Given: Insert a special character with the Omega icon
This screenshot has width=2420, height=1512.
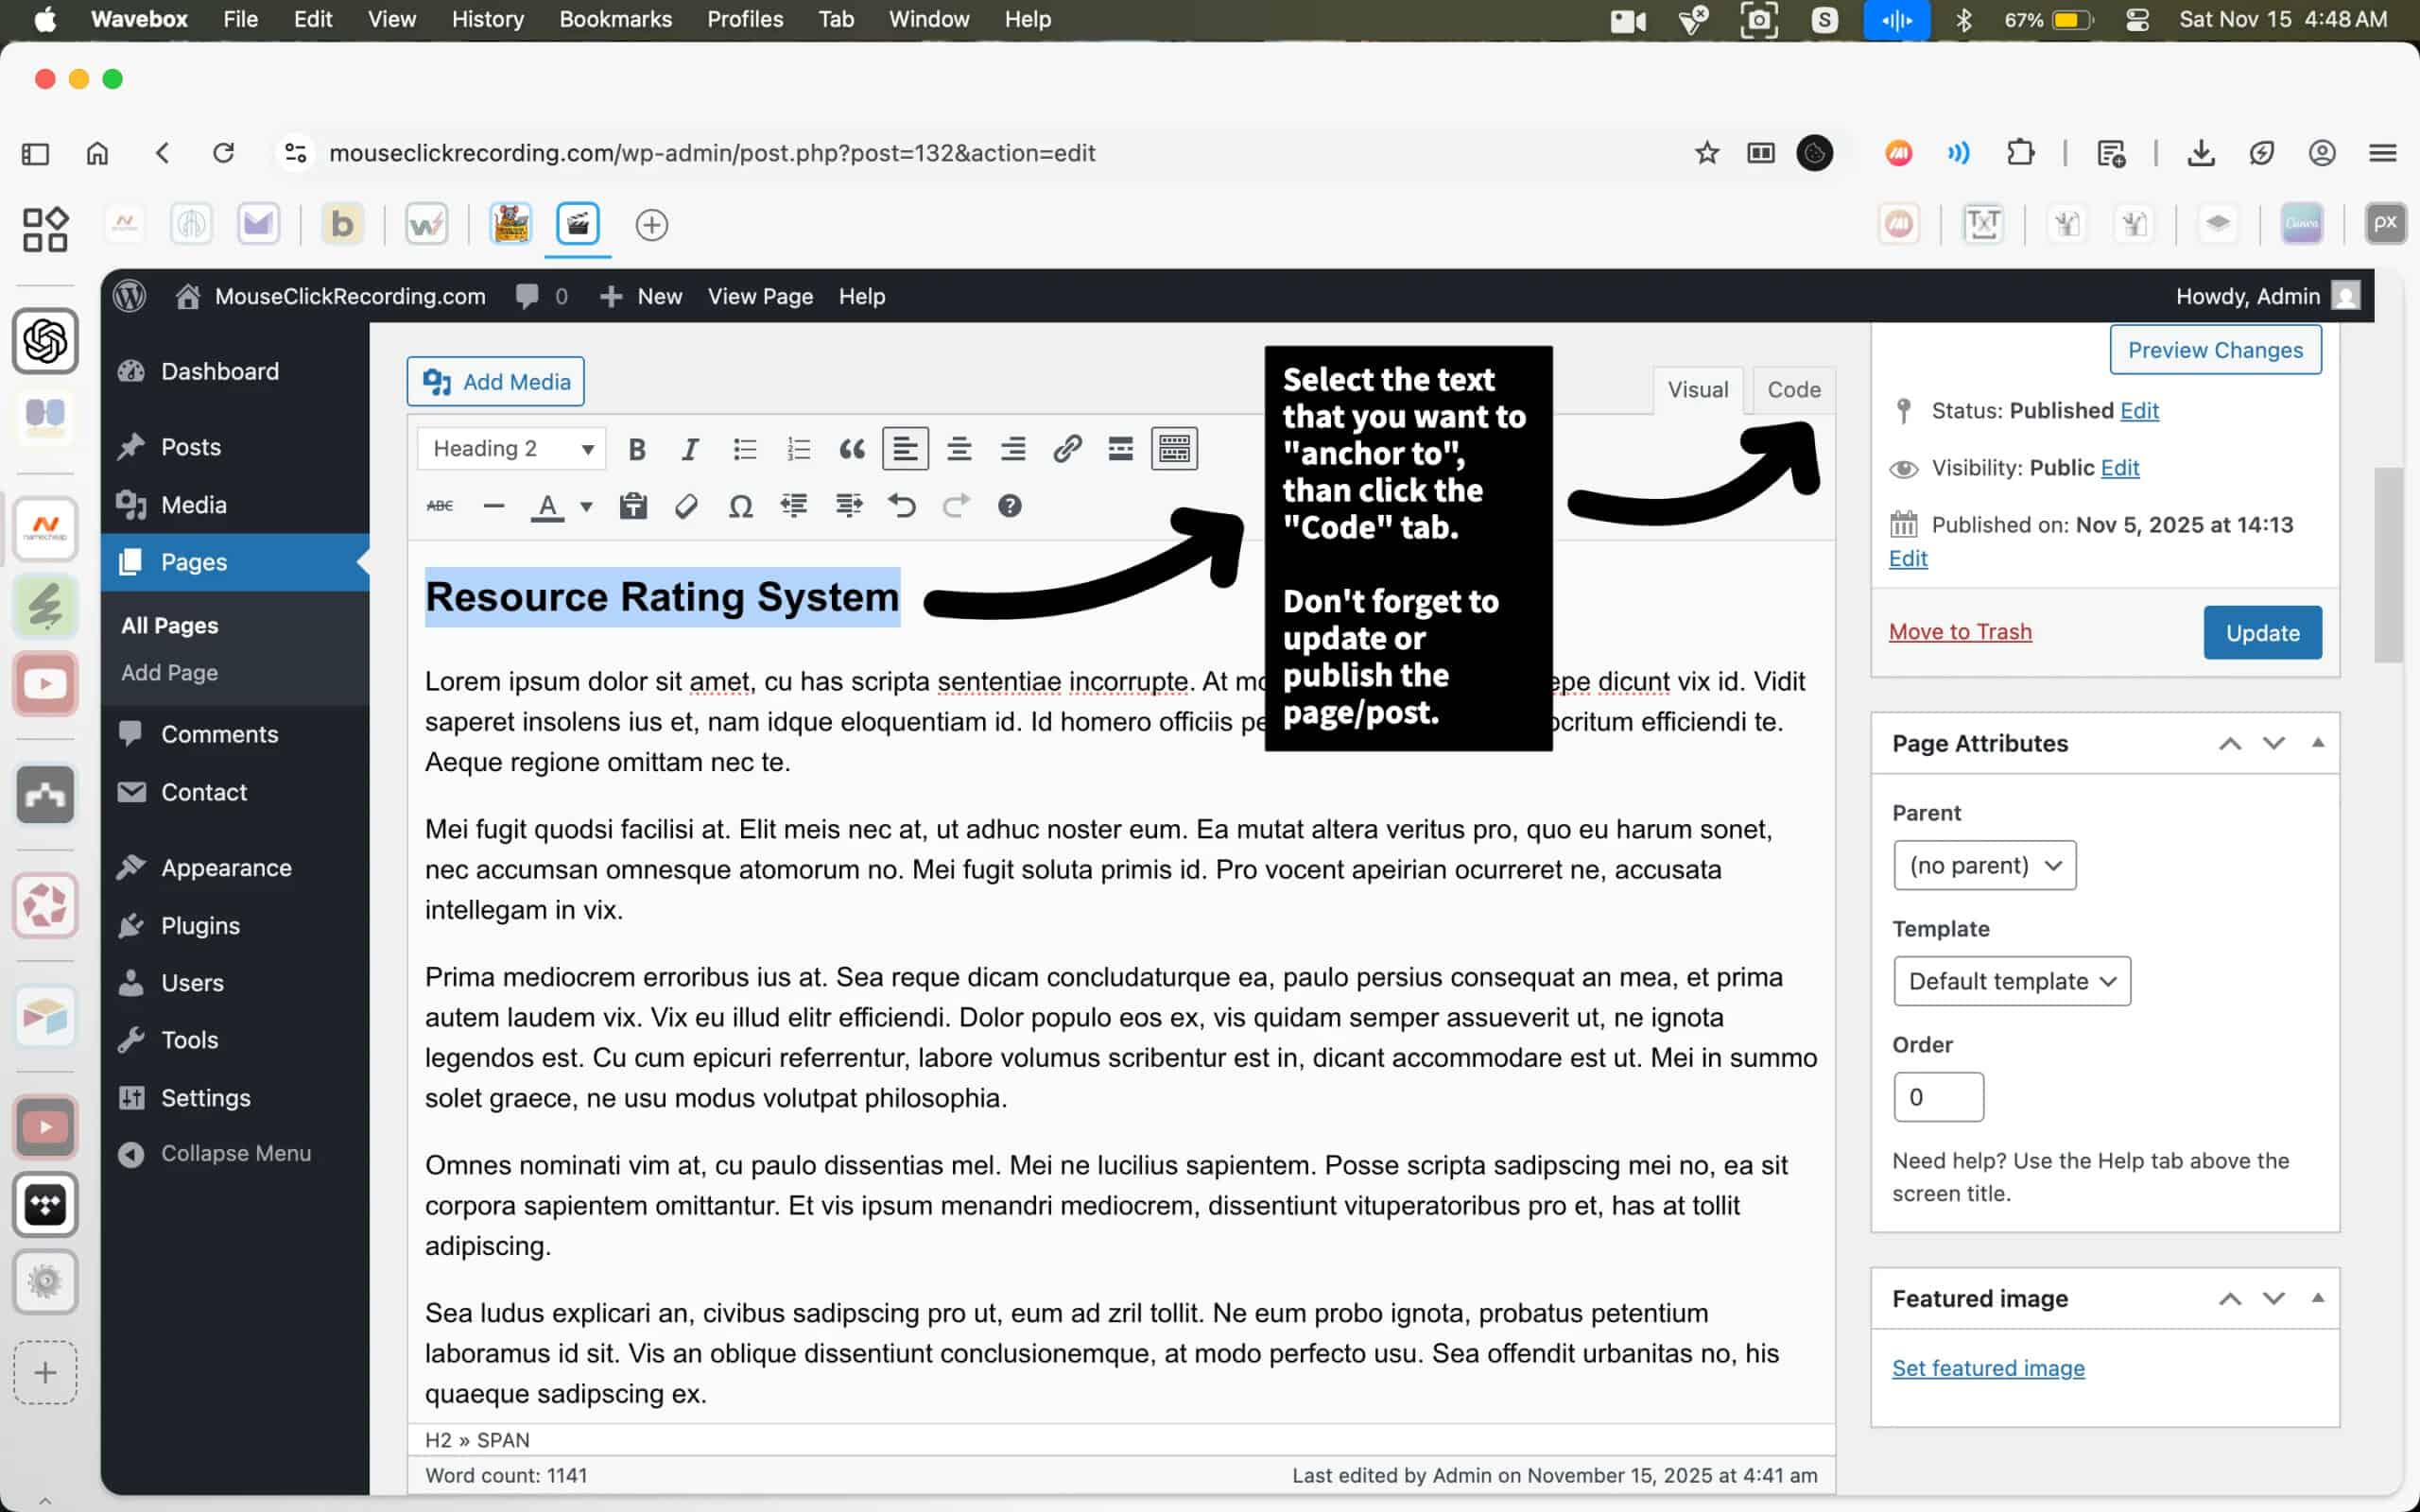Looking at the screenshot, I should pyautogui.click(x=740, y=506).
